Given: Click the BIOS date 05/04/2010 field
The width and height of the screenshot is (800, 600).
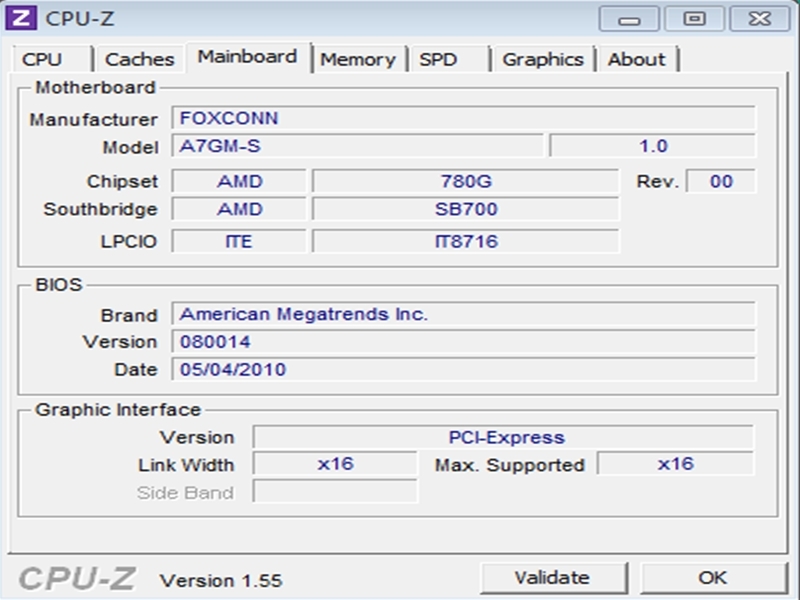Looking at the screenshot, I should click(x=463, y=369).
